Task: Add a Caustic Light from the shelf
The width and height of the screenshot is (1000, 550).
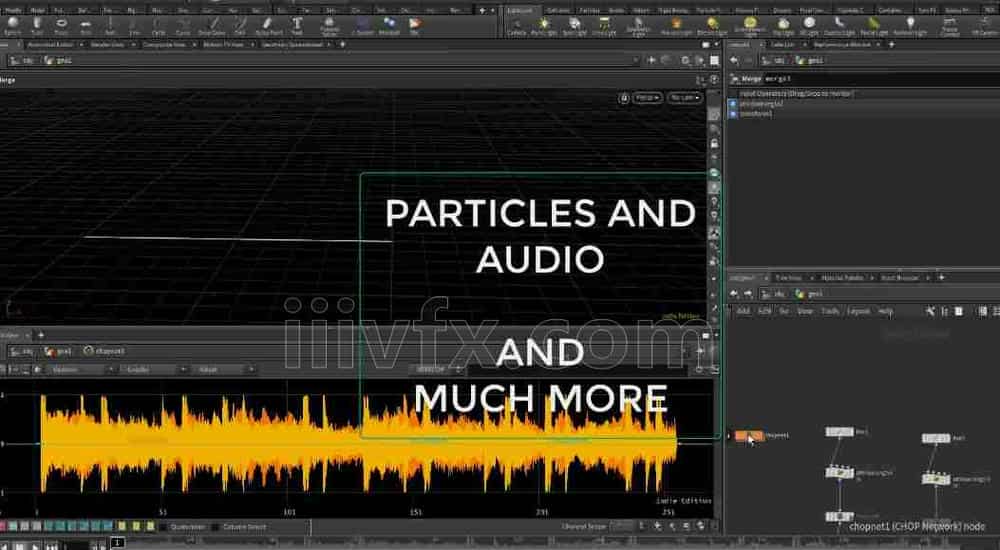Action: [839, 26]
